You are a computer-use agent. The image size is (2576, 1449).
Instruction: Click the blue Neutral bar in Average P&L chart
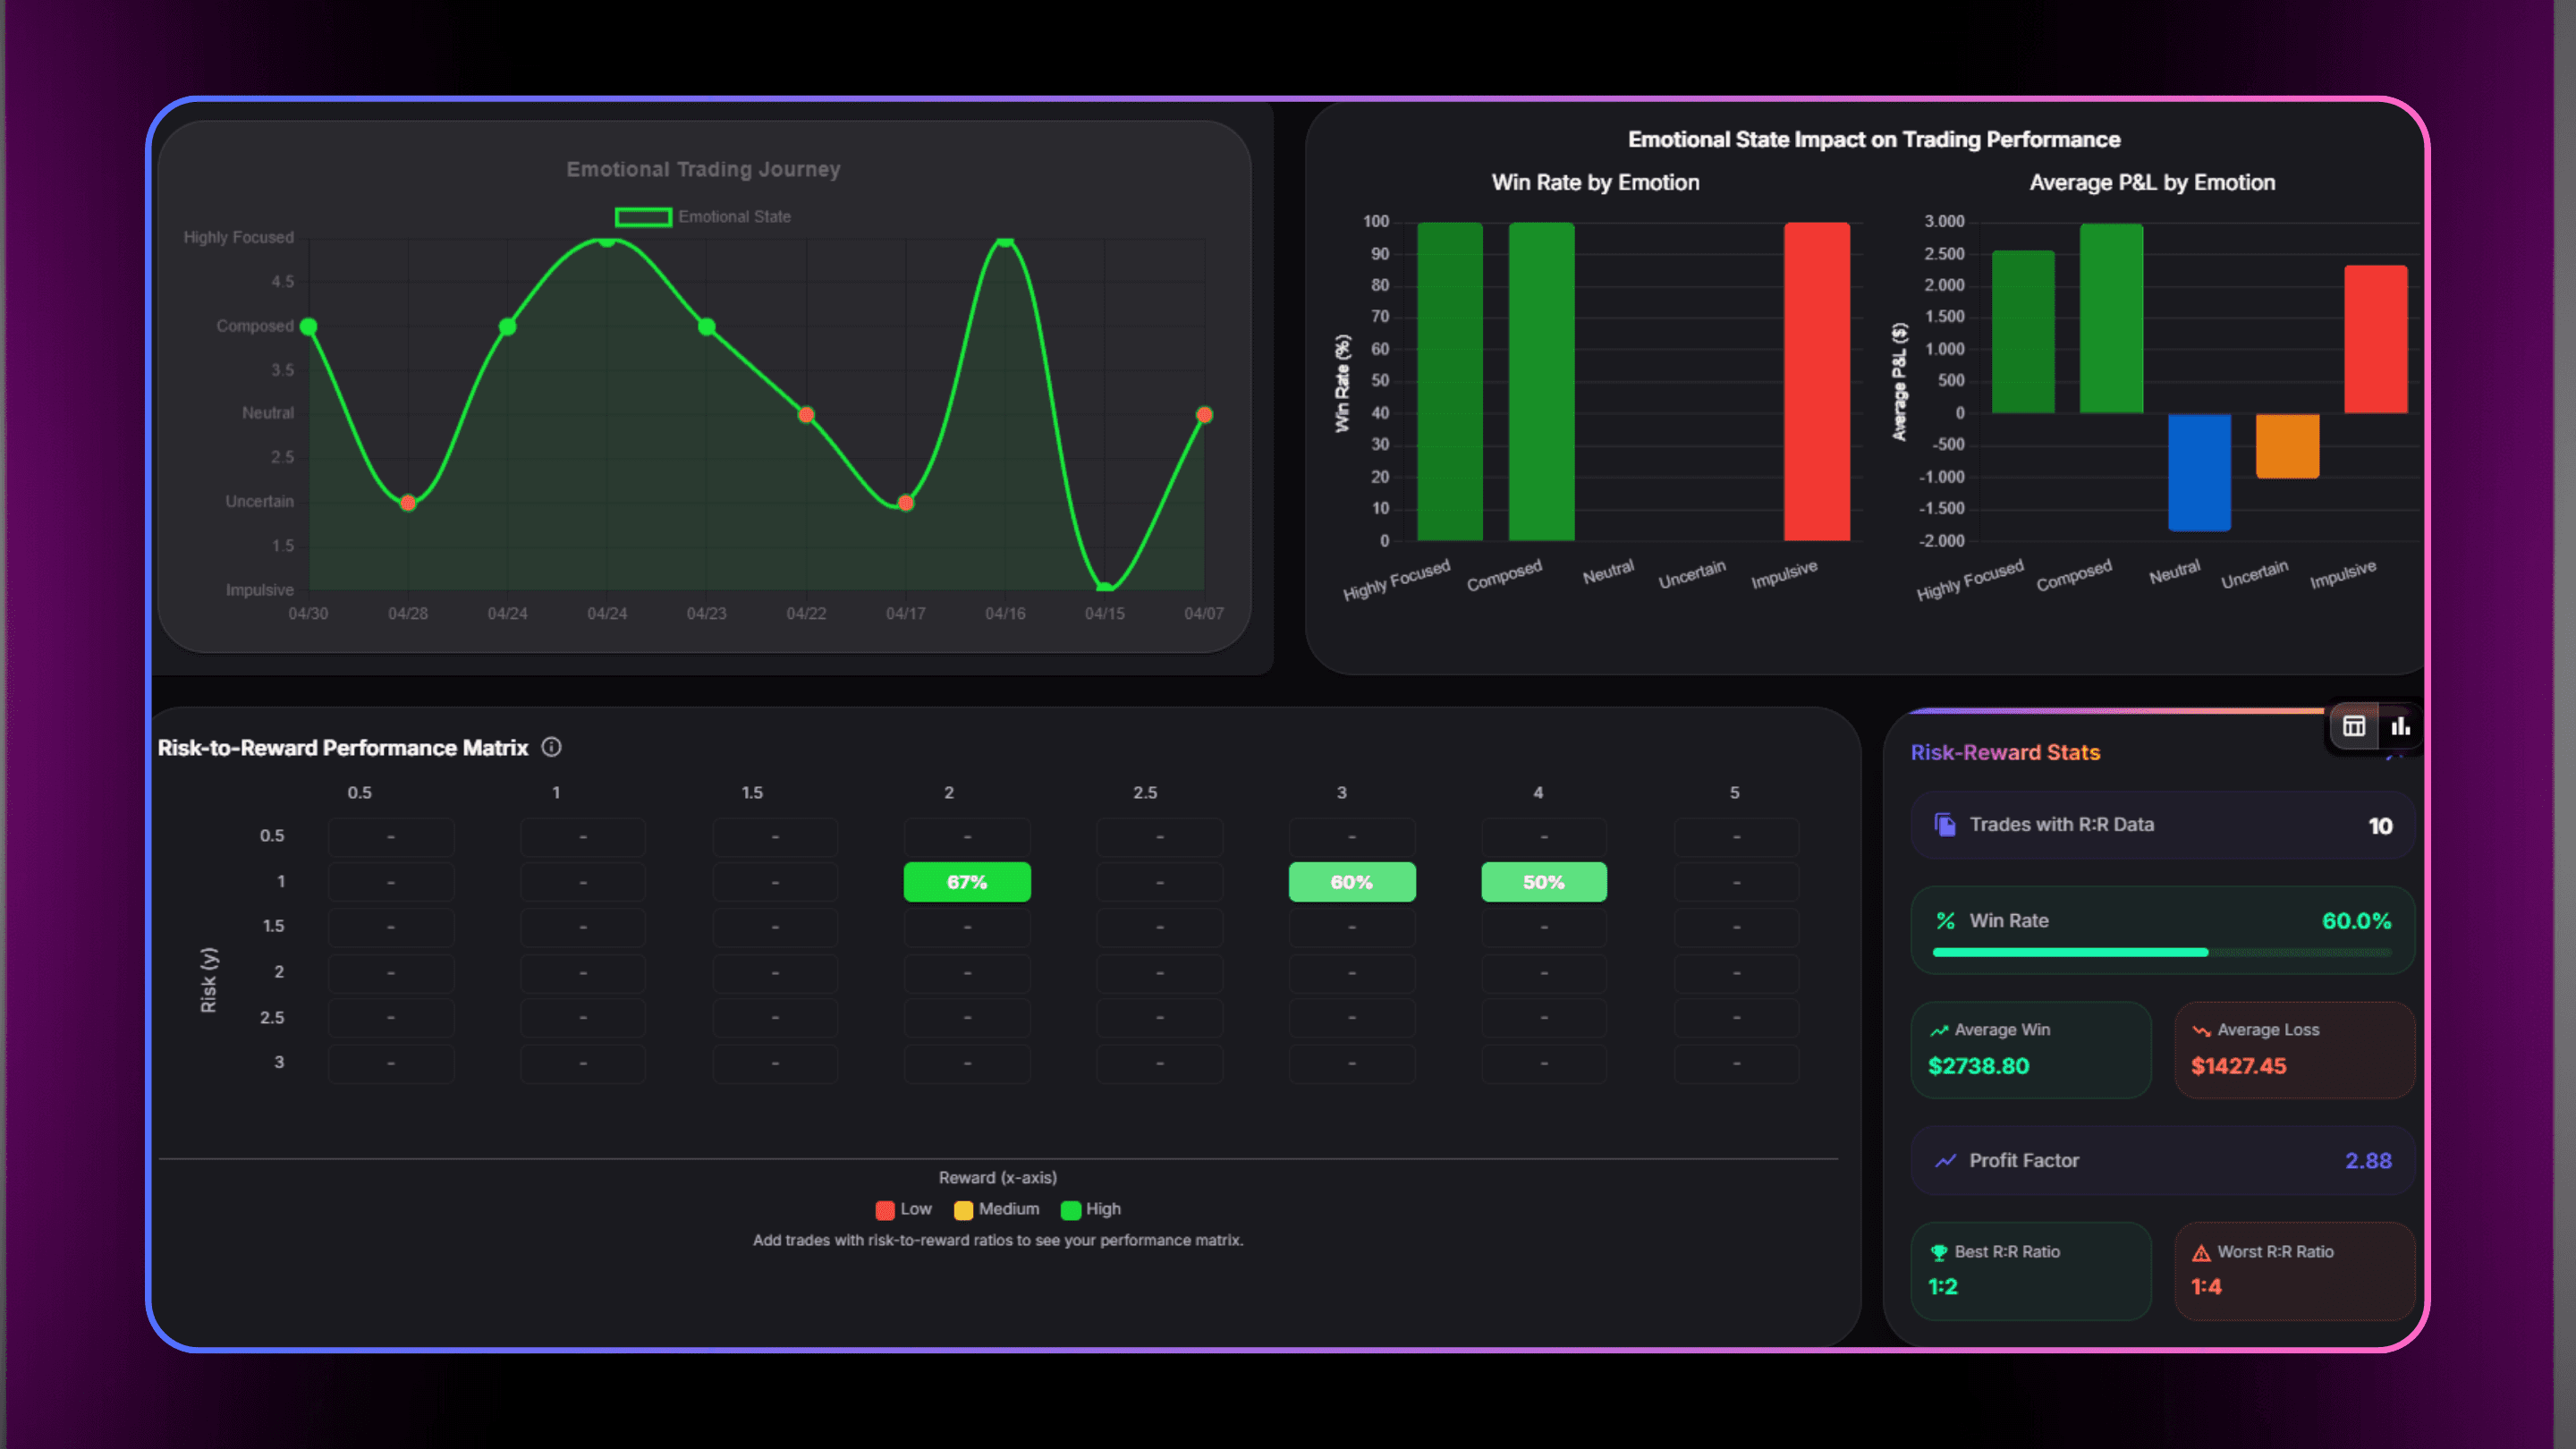[x=2199, y=472]
